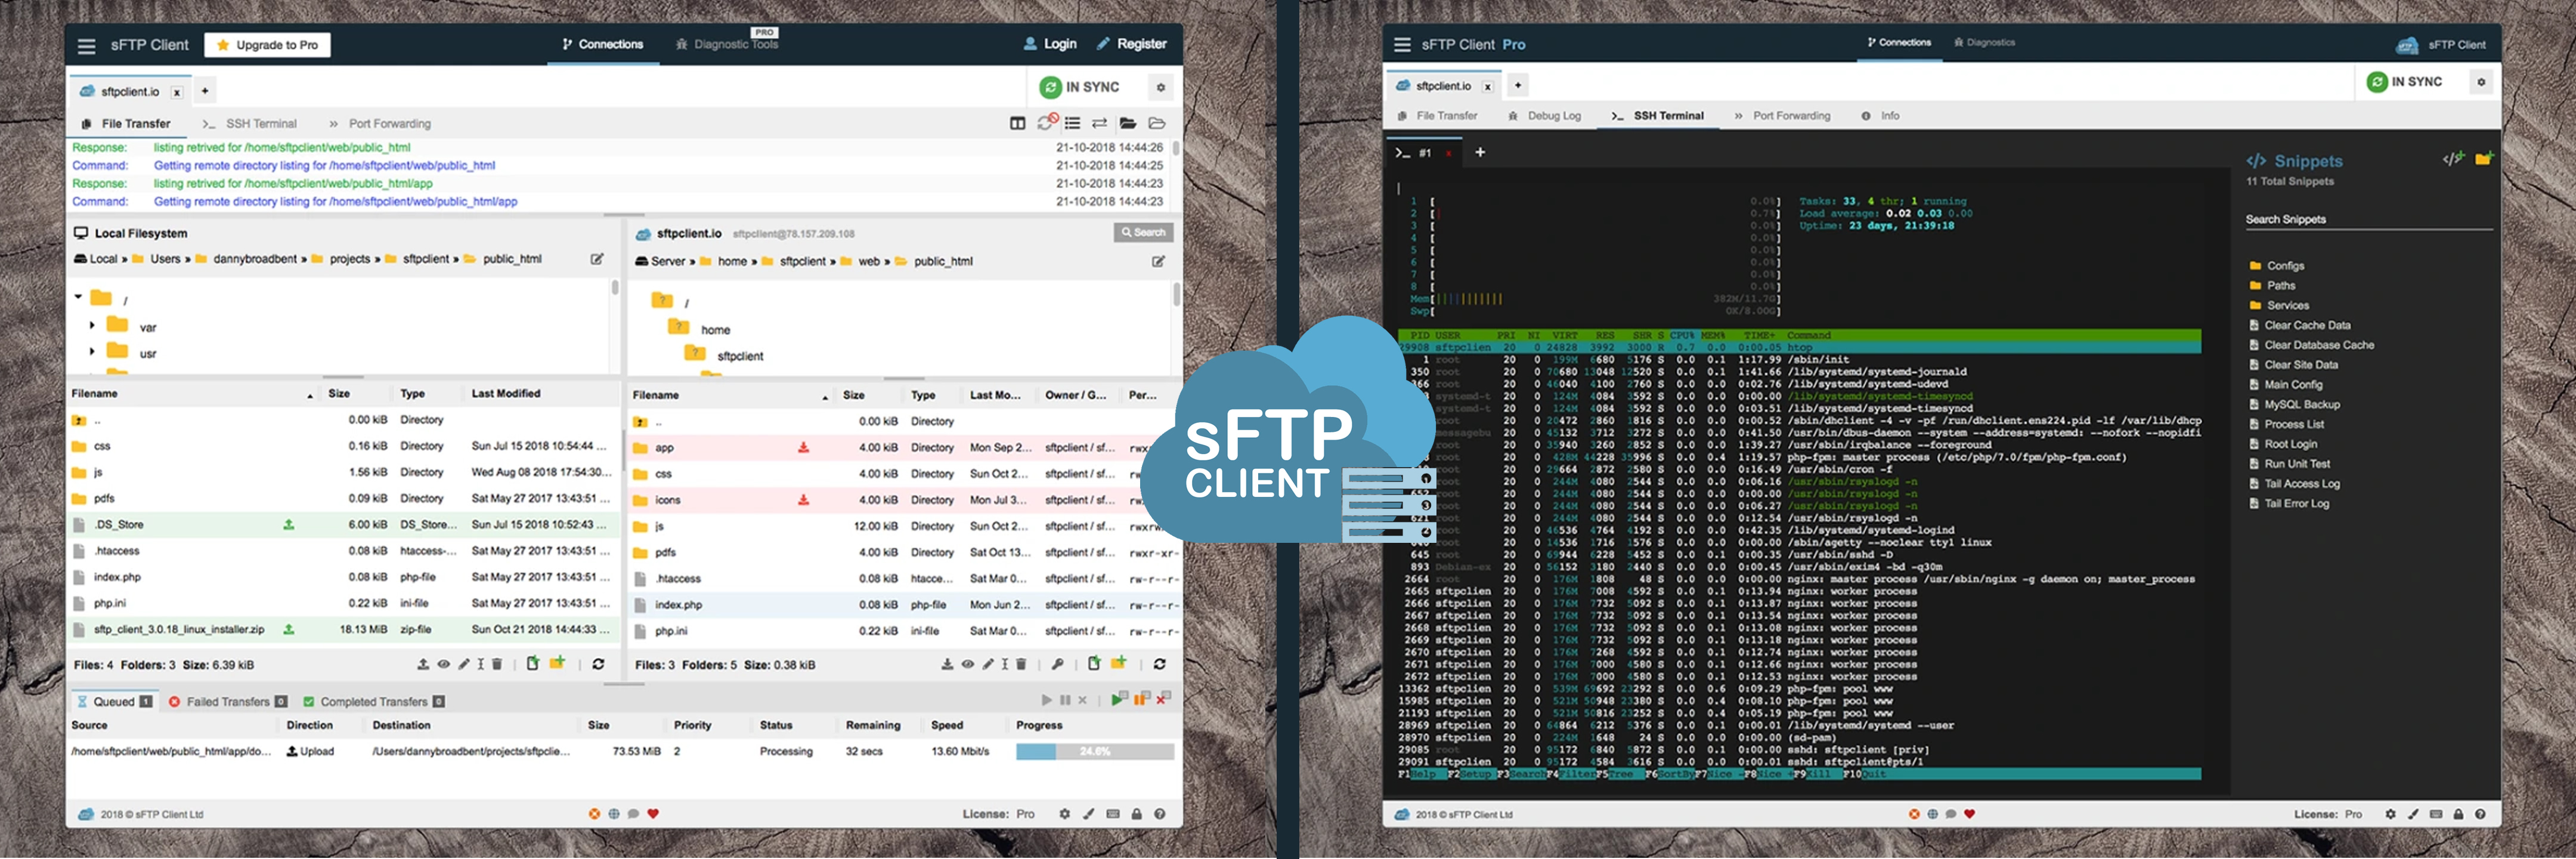Open permissions key icon in remote pane
The width and height of the screenshot is (2576, 859).
coord(1057,664)
